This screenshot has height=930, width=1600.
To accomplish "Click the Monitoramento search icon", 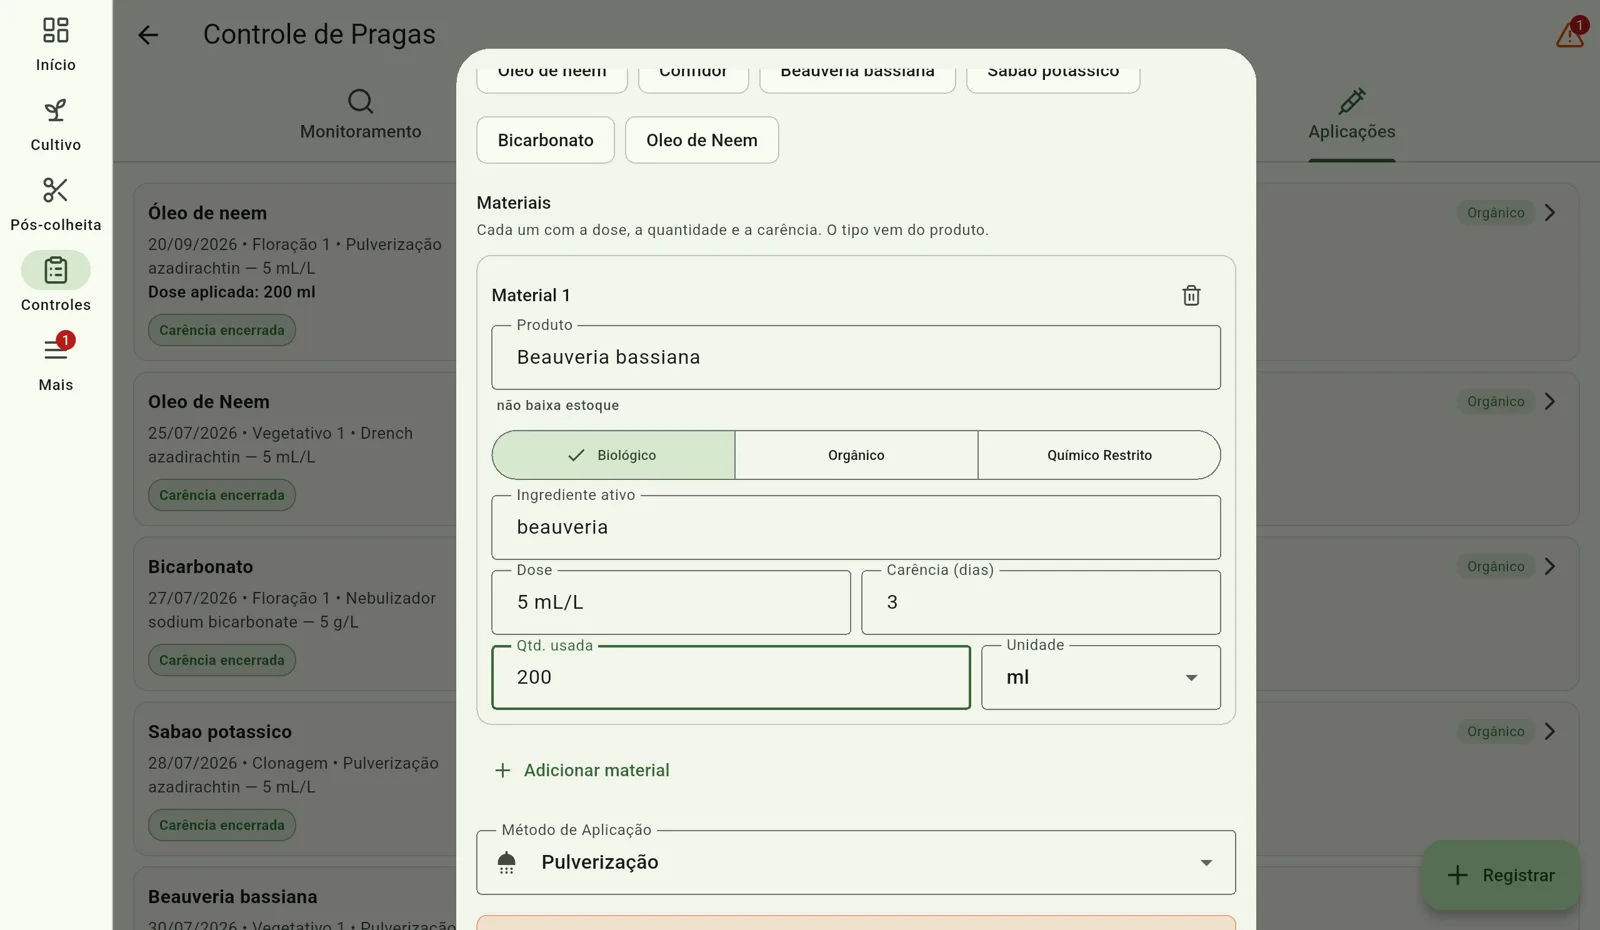I will (x=360, y=101).
